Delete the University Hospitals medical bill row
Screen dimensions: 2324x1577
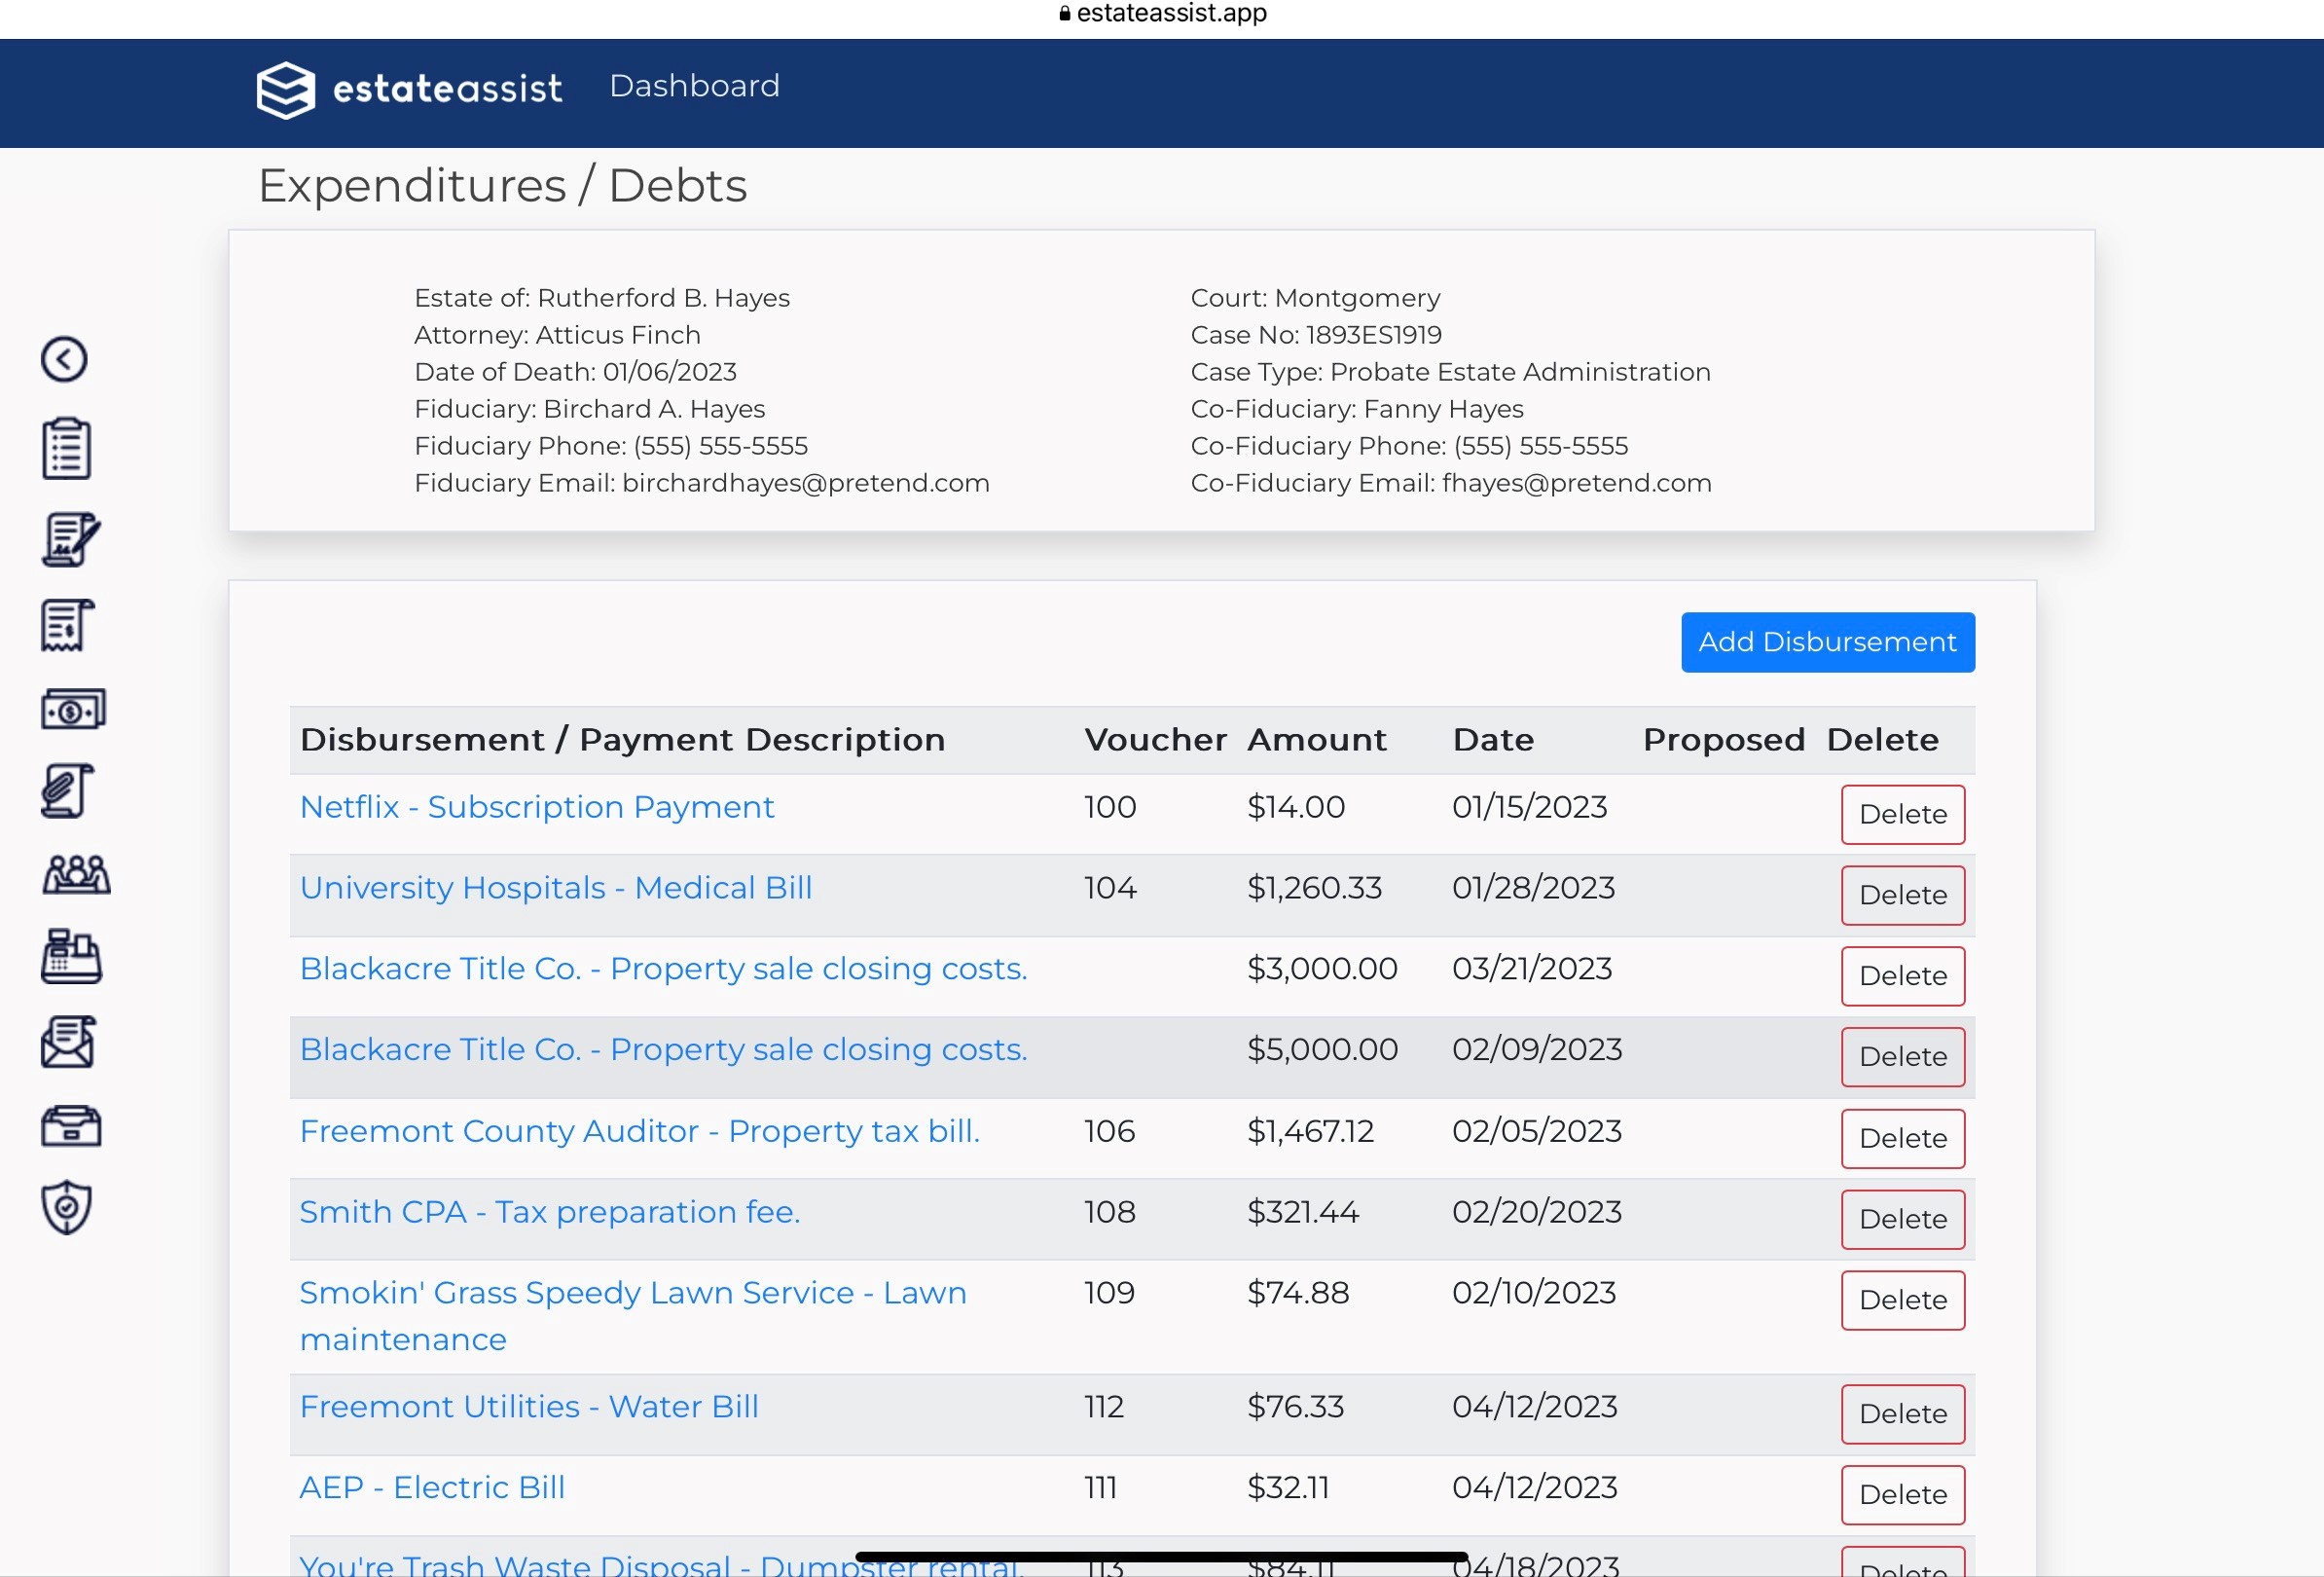1902,895
